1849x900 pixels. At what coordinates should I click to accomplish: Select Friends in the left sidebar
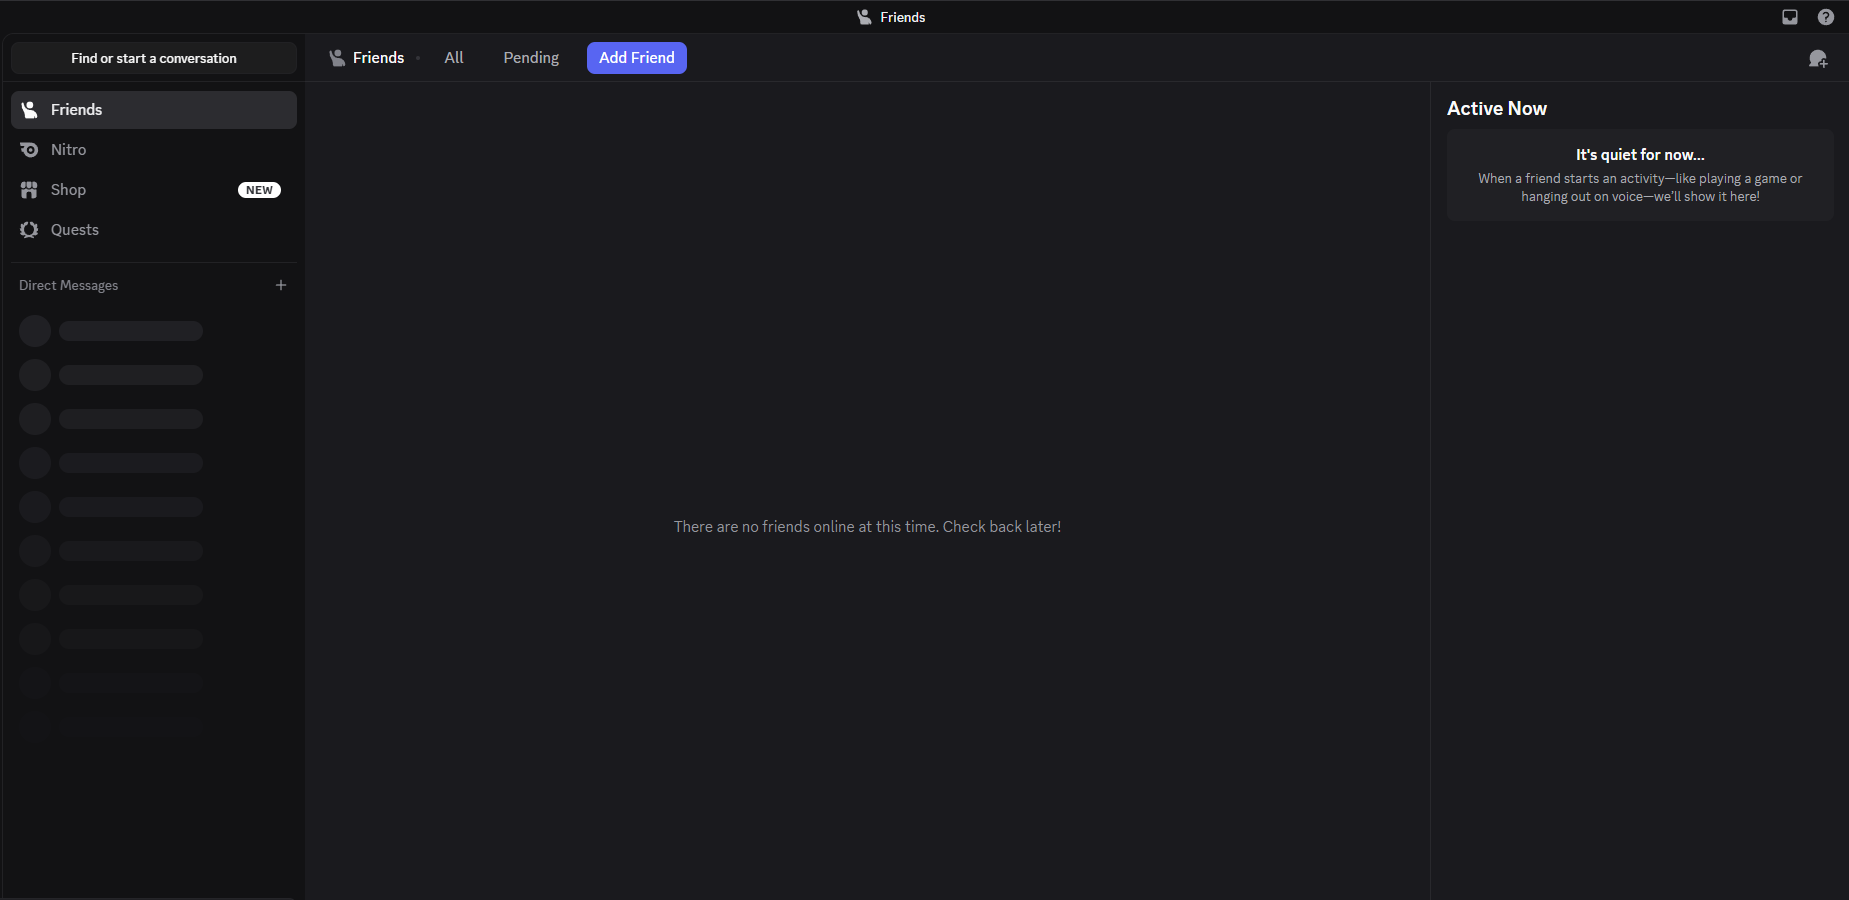[x=77, y=109]
